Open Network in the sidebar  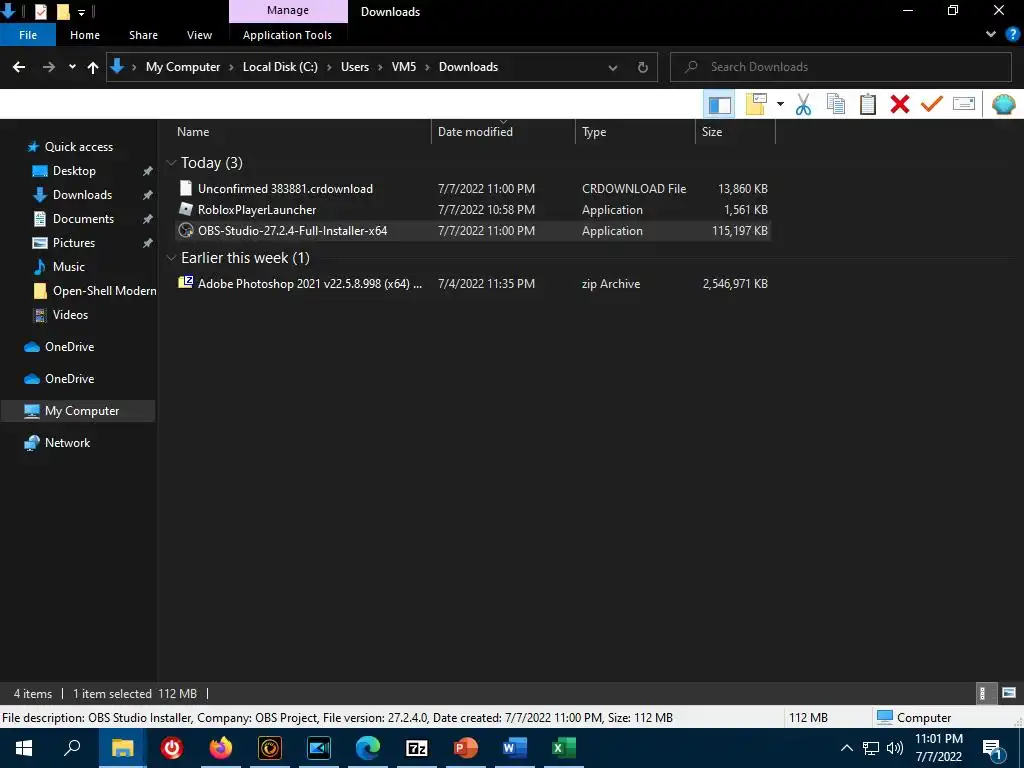(67, 443)
